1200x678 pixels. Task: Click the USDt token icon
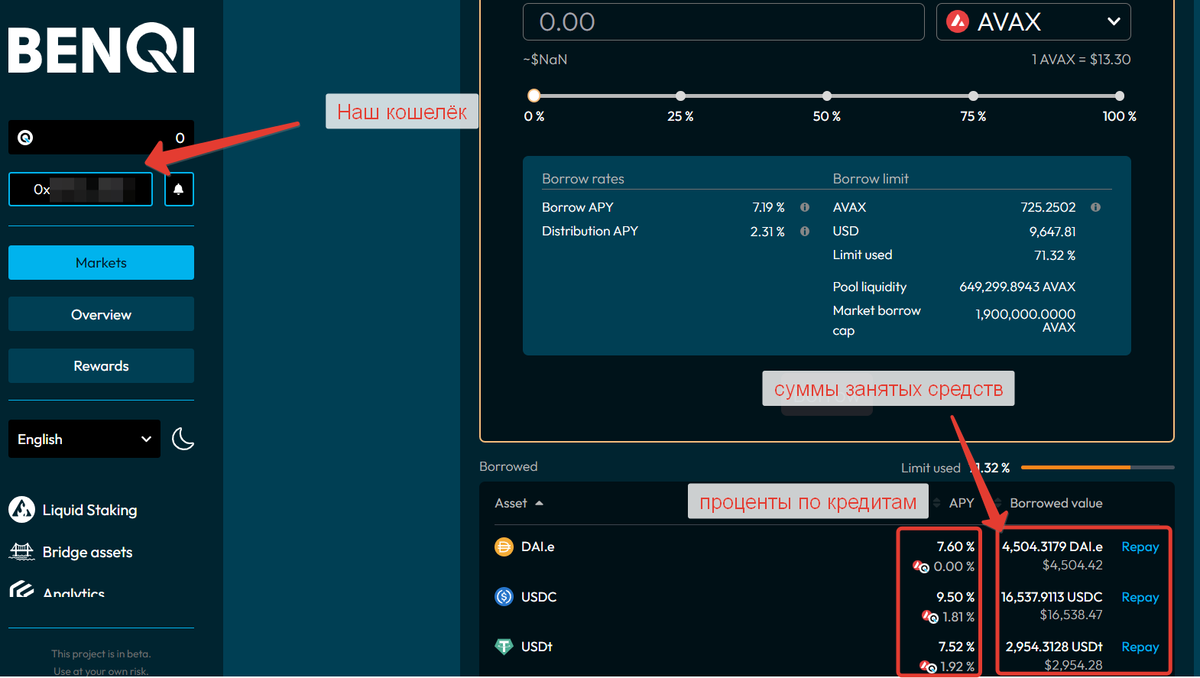tap(504, 647)
